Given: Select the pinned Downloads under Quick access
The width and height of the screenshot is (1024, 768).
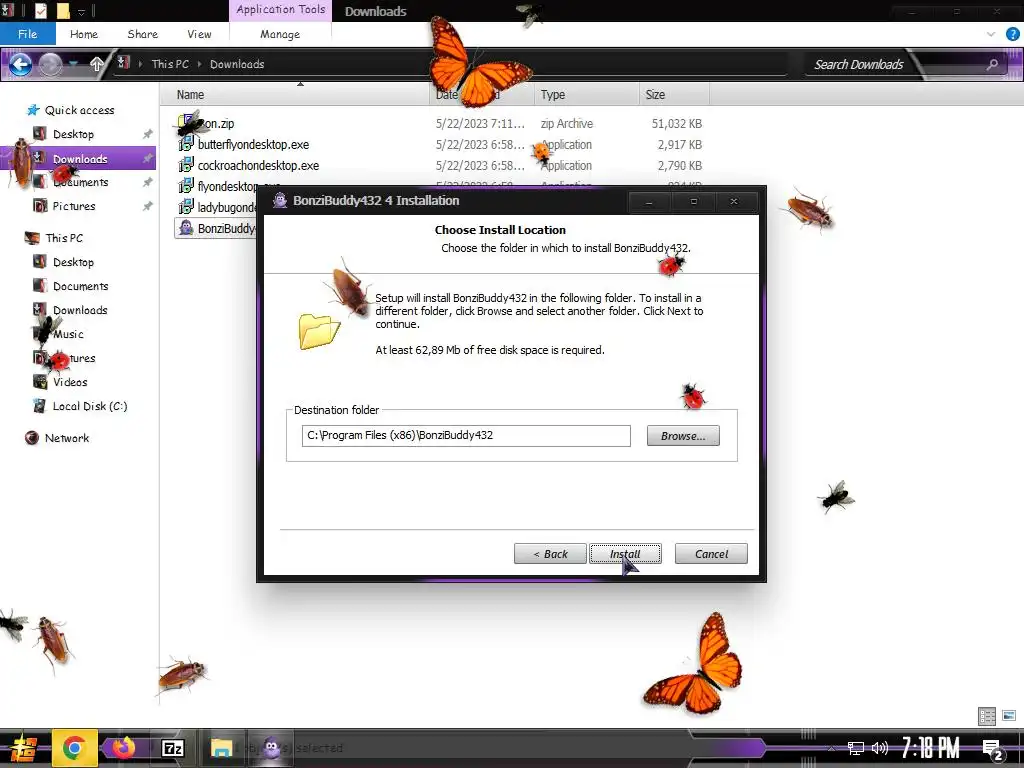Looking at the screenshot, I should [80, 159].
